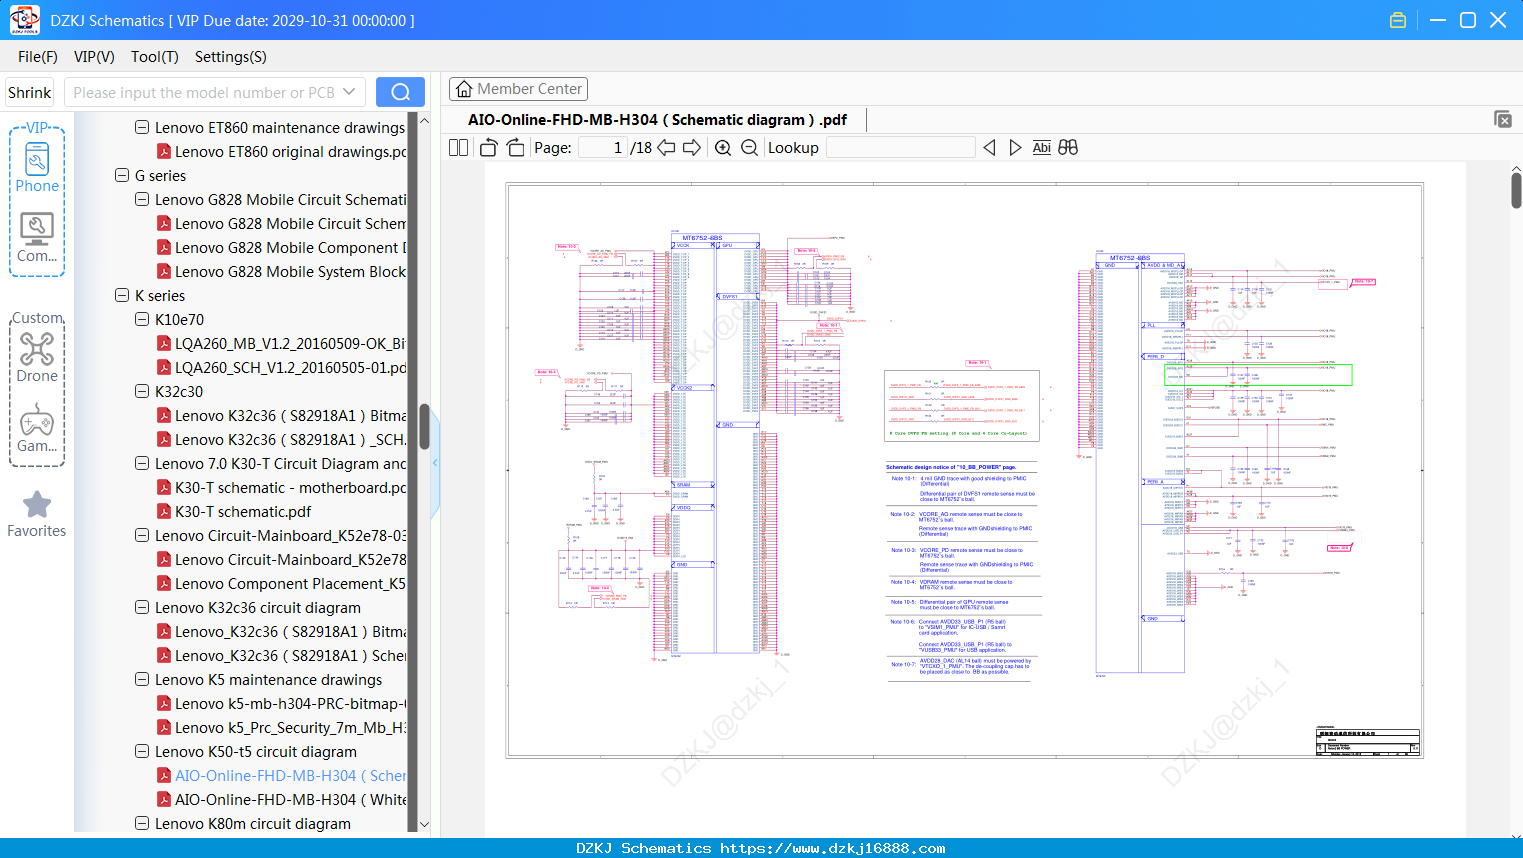The width and height of the screenshot is (1523, 858).
Task: Click the Lookup text field
Action: pos(900,147)
